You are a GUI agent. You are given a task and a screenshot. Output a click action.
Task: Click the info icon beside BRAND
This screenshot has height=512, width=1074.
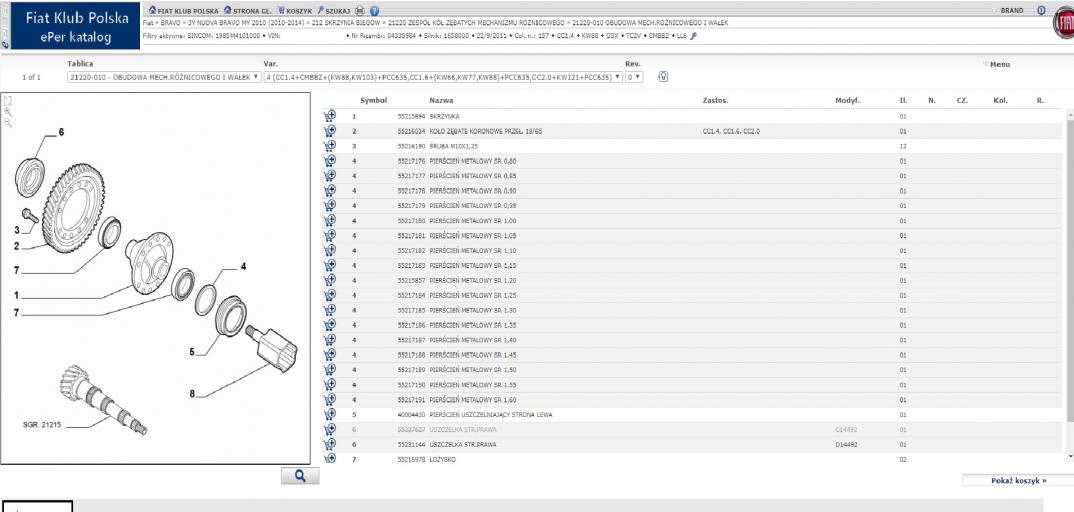tap(1041, 10)
